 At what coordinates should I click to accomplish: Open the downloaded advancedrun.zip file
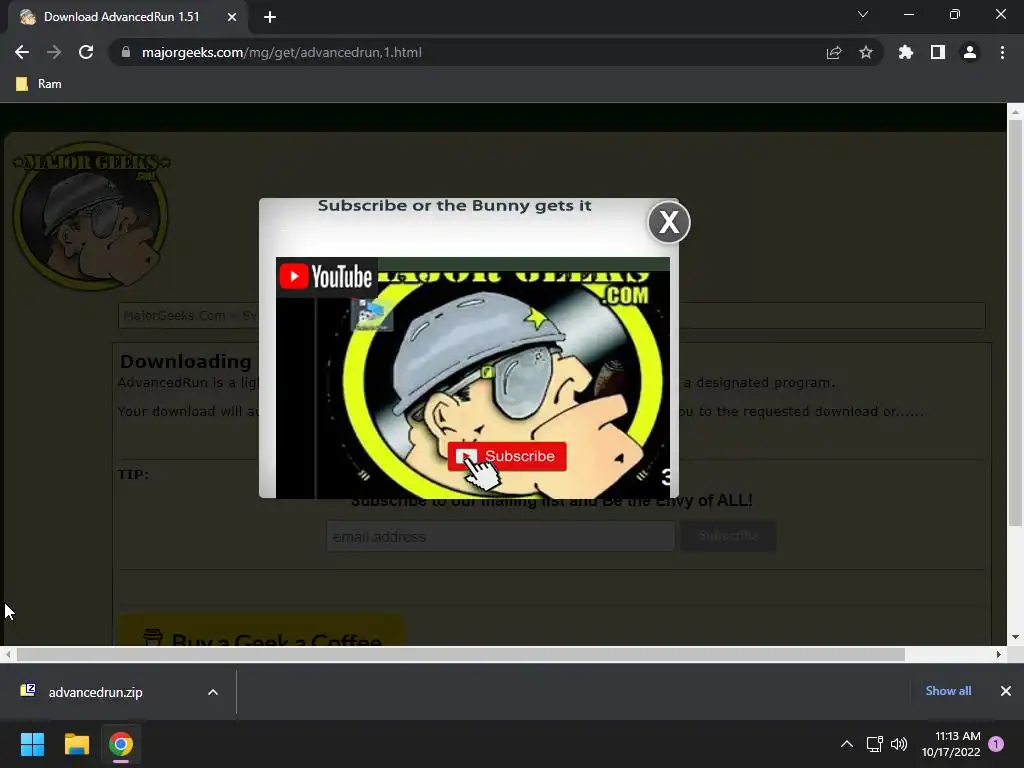[95, 692]
